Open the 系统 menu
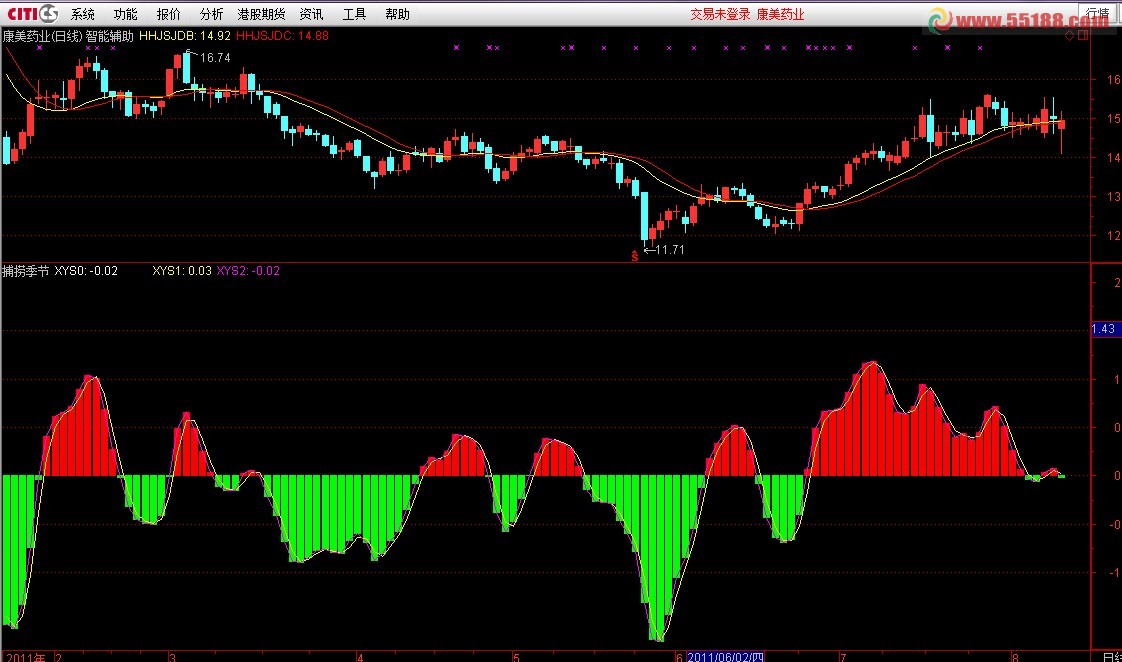The image size is (1122, 662). click(x=83, y=14)
